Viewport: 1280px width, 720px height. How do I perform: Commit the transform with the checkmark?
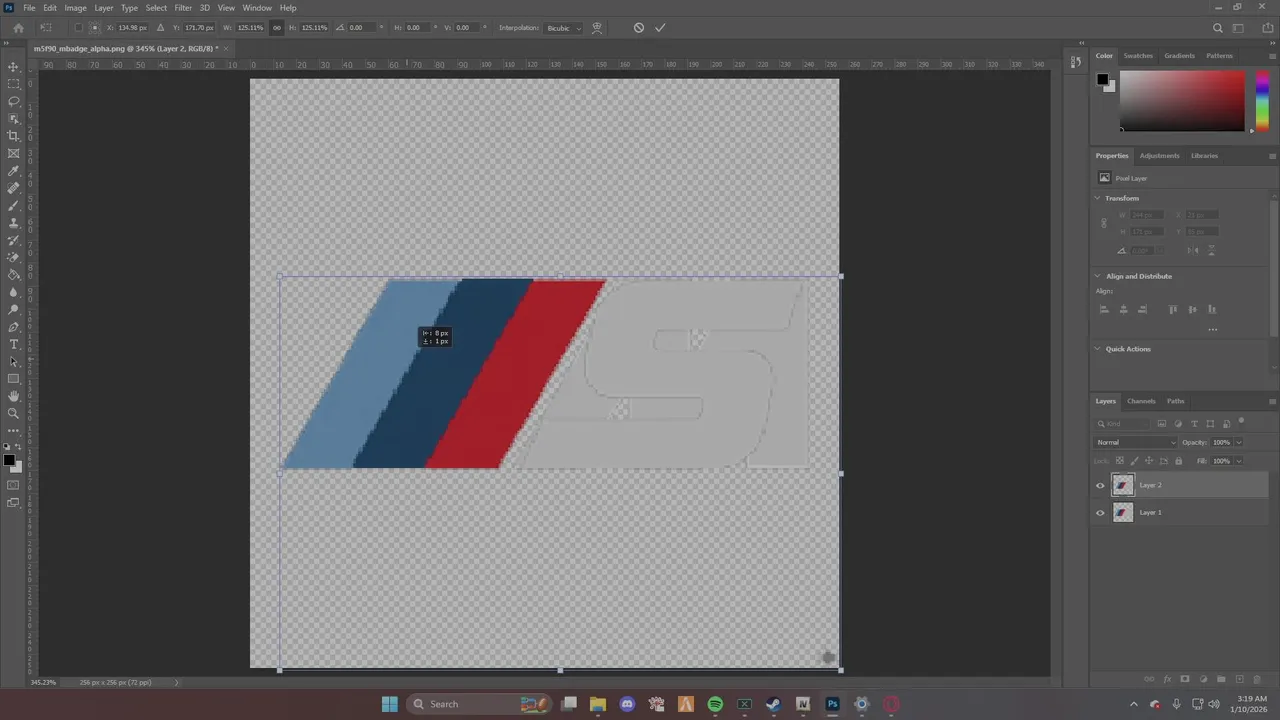660,28
